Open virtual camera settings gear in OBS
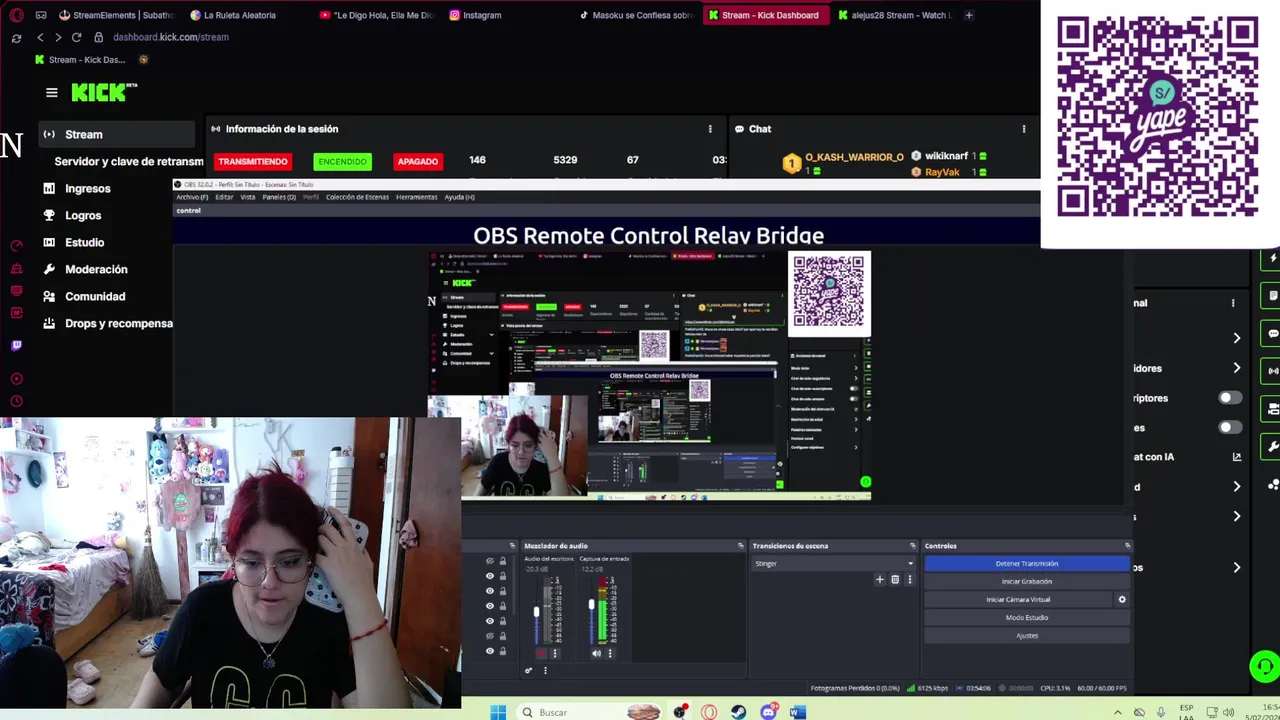The width and height of the screenshot is (1280, 720). pos(1121,599)
